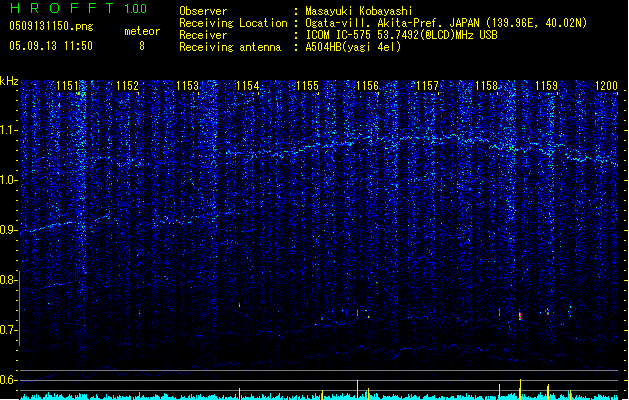Select the 1.1 frequency axis label
This screenshot has height=400, width=629.
coord(9,130)
